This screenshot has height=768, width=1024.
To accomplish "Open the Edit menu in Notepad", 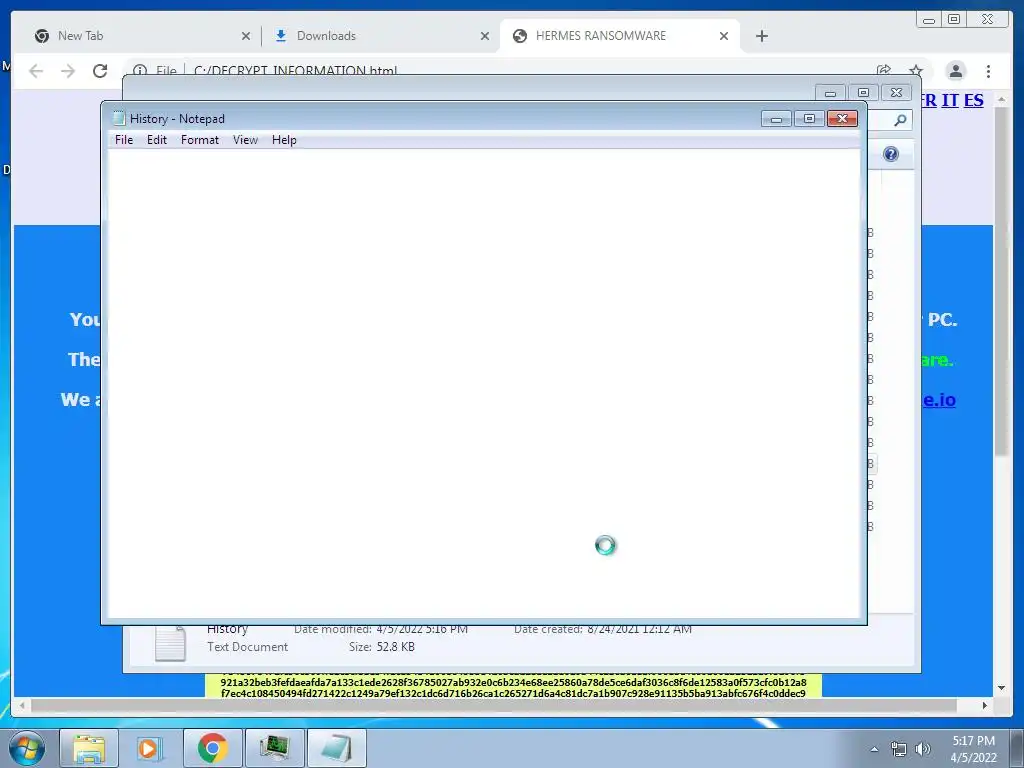I will tap(157, 140).
